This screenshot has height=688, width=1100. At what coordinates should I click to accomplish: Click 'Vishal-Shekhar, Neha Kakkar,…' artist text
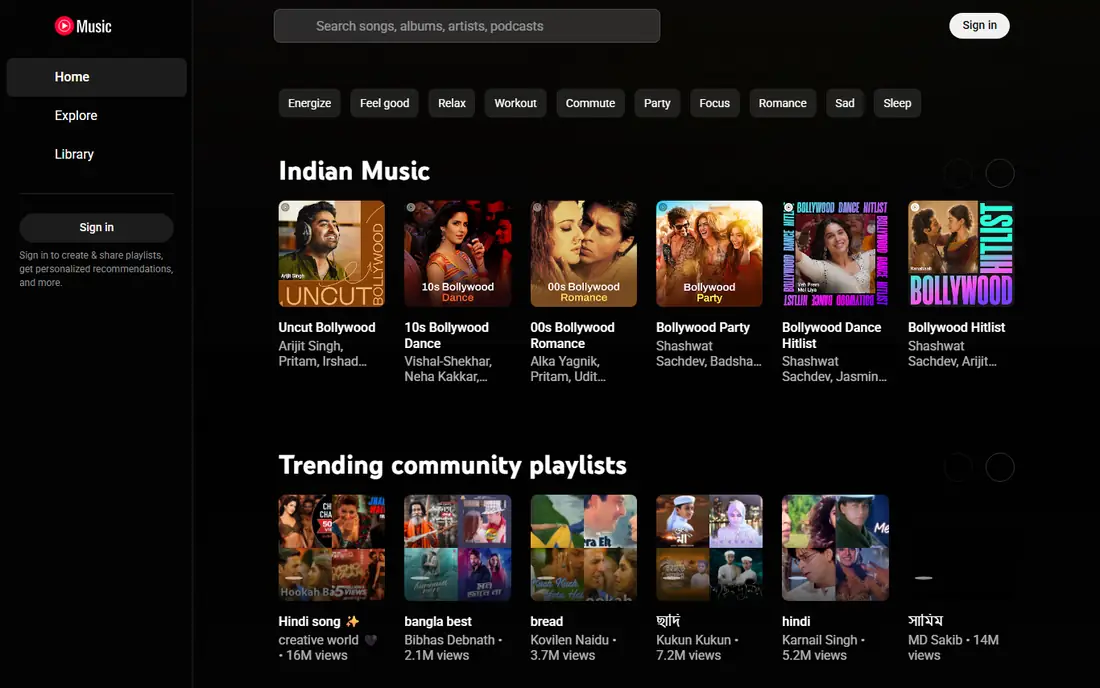point(448,369)
